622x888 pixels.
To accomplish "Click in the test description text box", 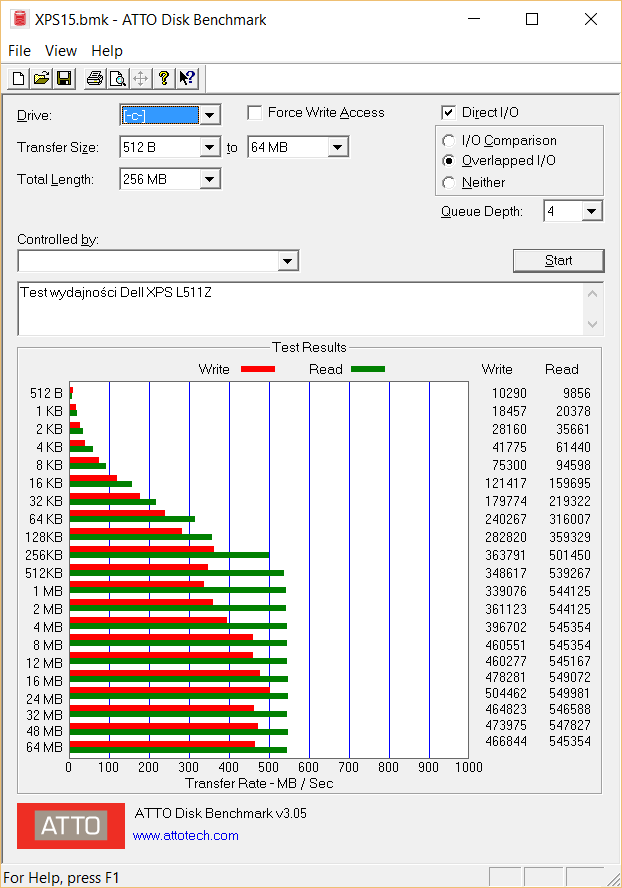I will (300, 309).
